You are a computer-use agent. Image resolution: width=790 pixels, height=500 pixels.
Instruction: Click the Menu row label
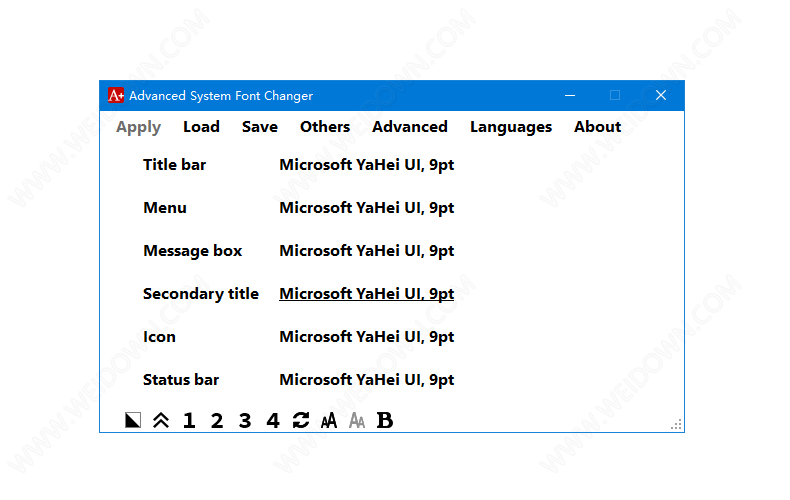165,208
